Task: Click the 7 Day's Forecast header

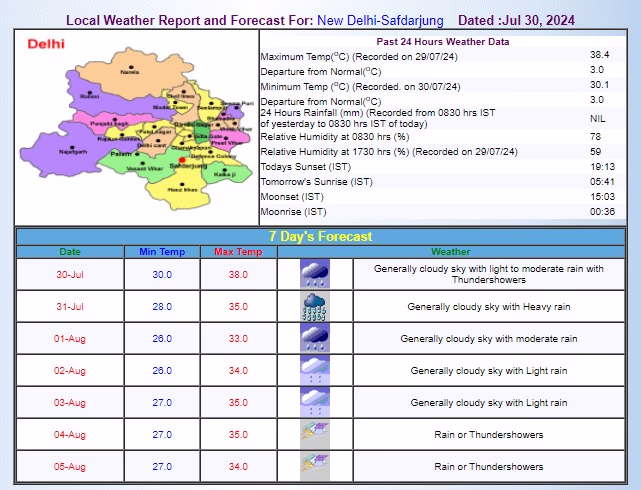Action: point(320,237)
